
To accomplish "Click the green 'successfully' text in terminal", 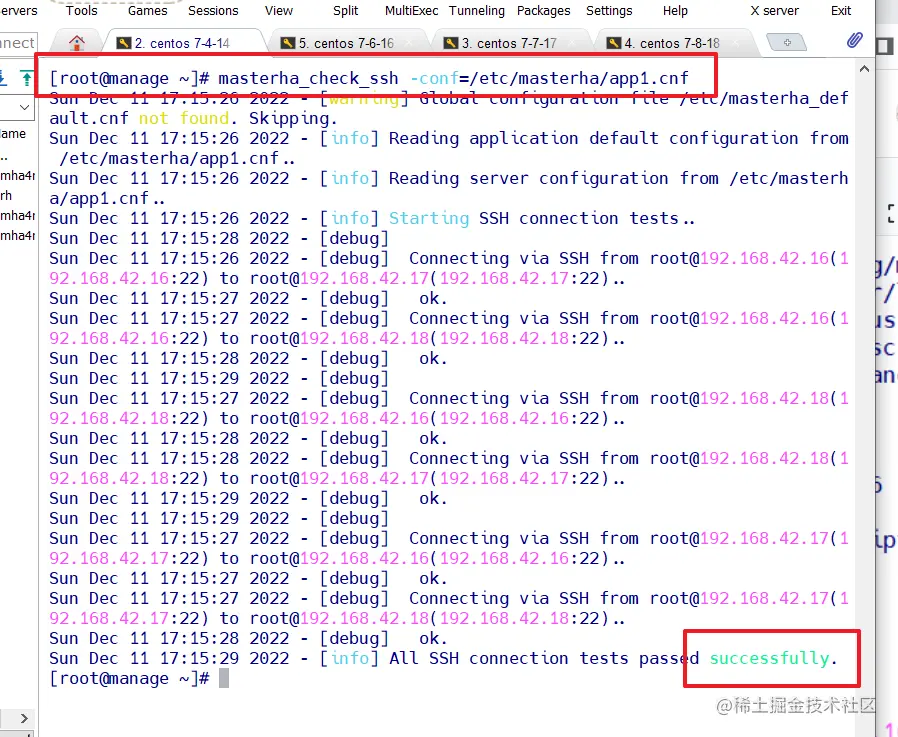I will (769, 659).
